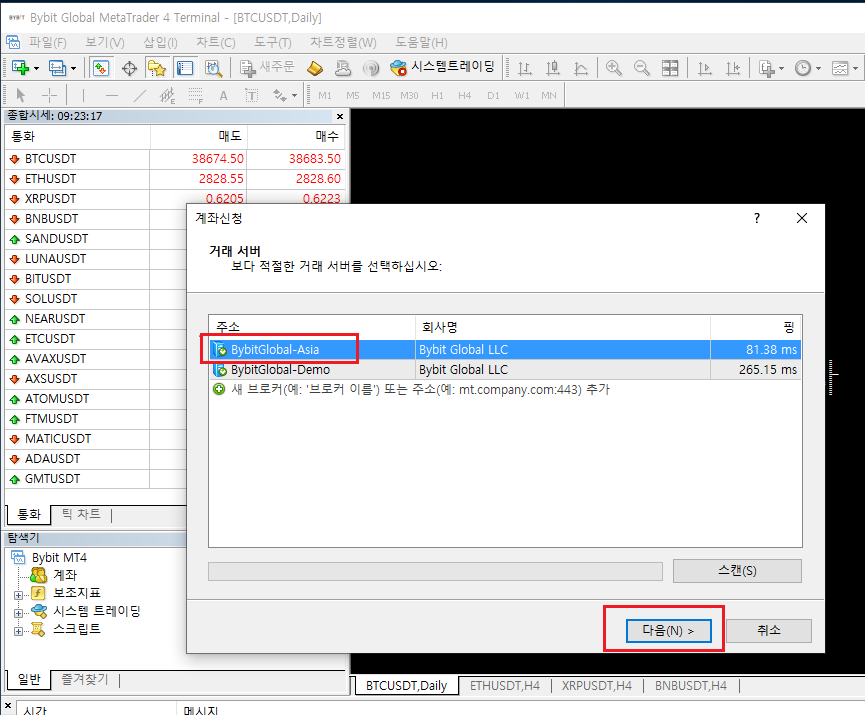Open the 차트(C) menu
The width and height of the screenshot is (865, 715).
pos(216,42)
